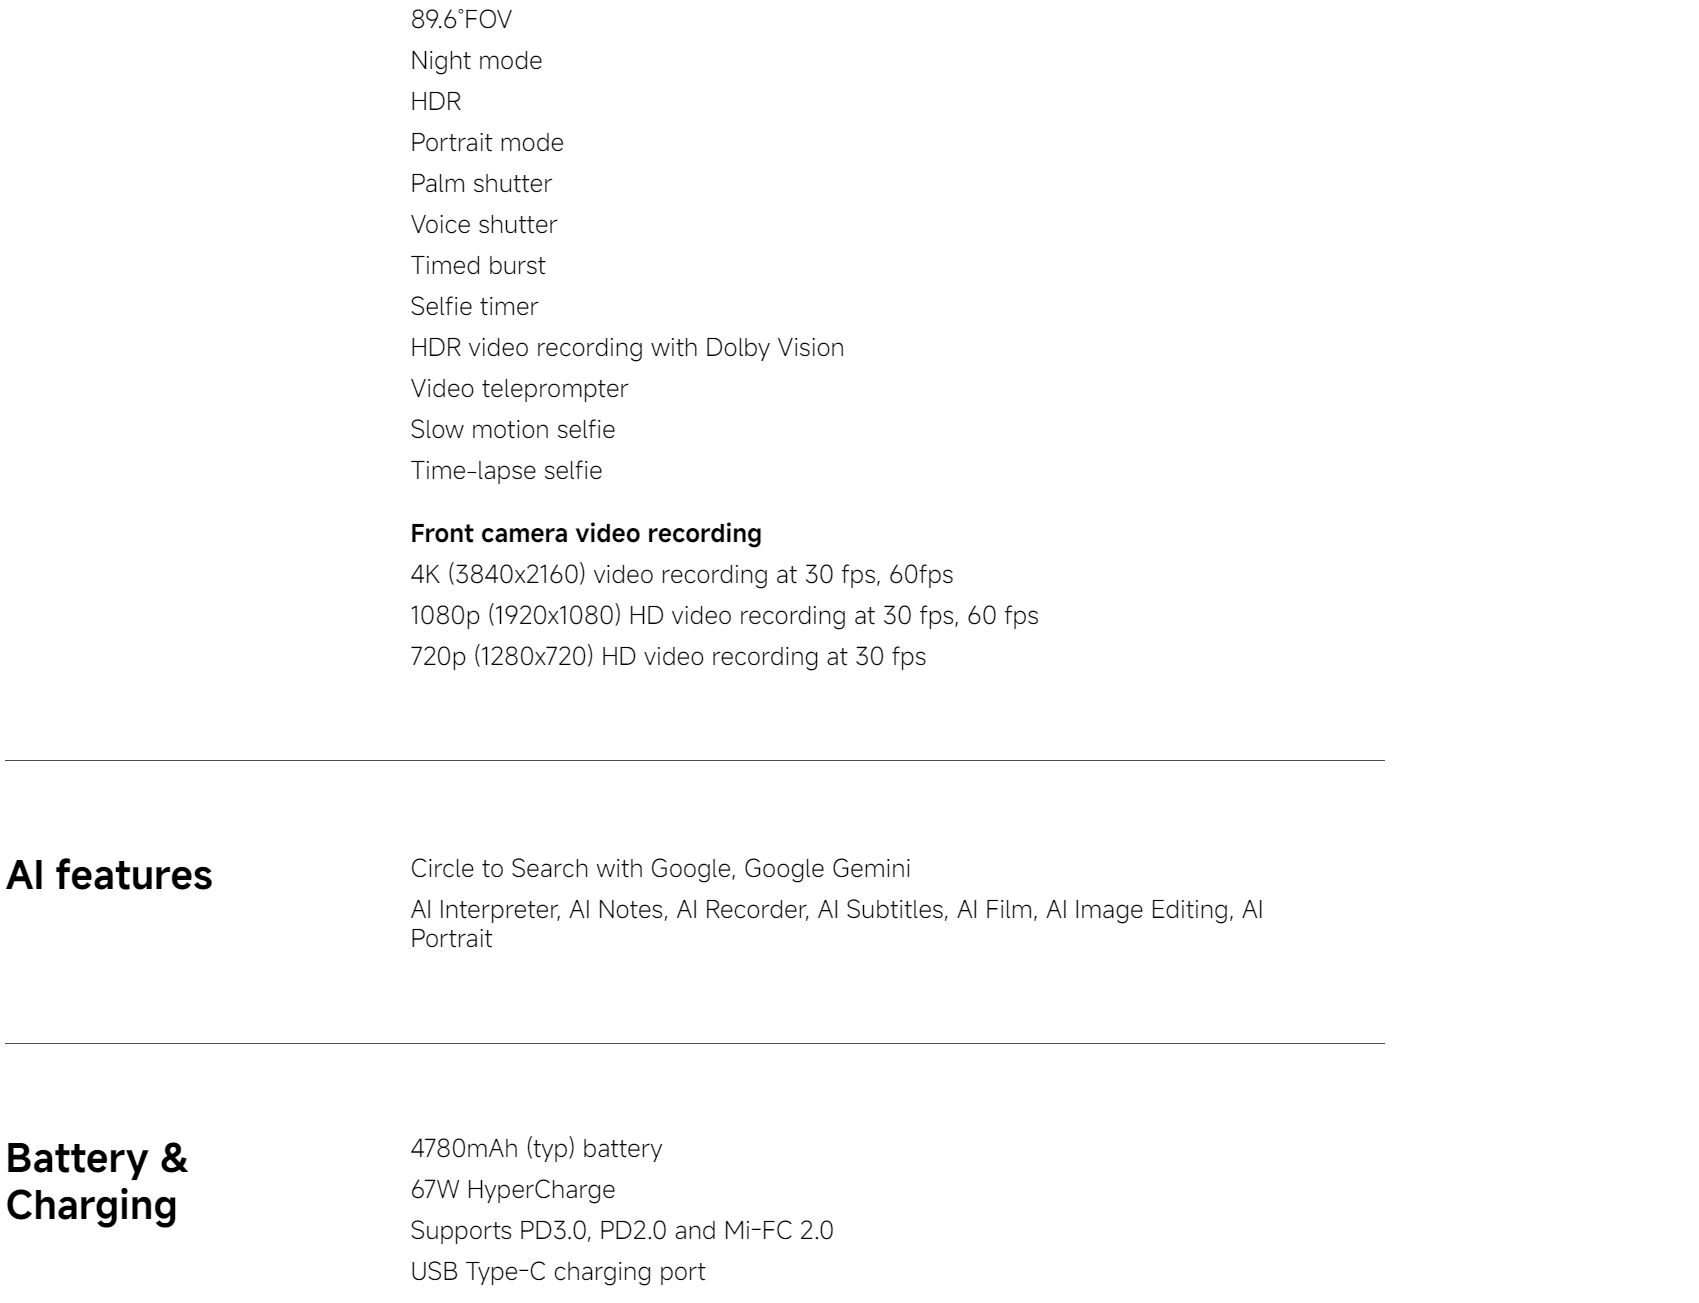Click the 4K video recording spec line
This screenshot has height=1303, width=1699.
[x=681, y=575]
